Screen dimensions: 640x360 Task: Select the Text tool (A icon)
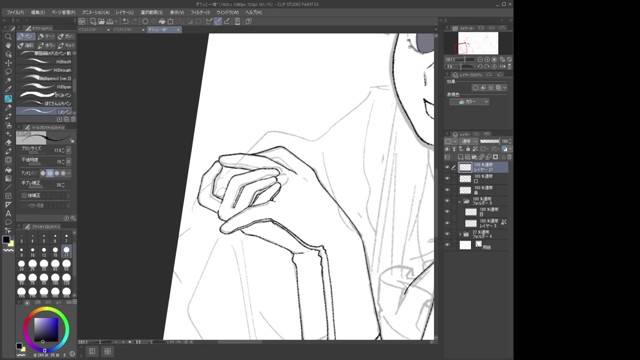[x=8, y=213]
